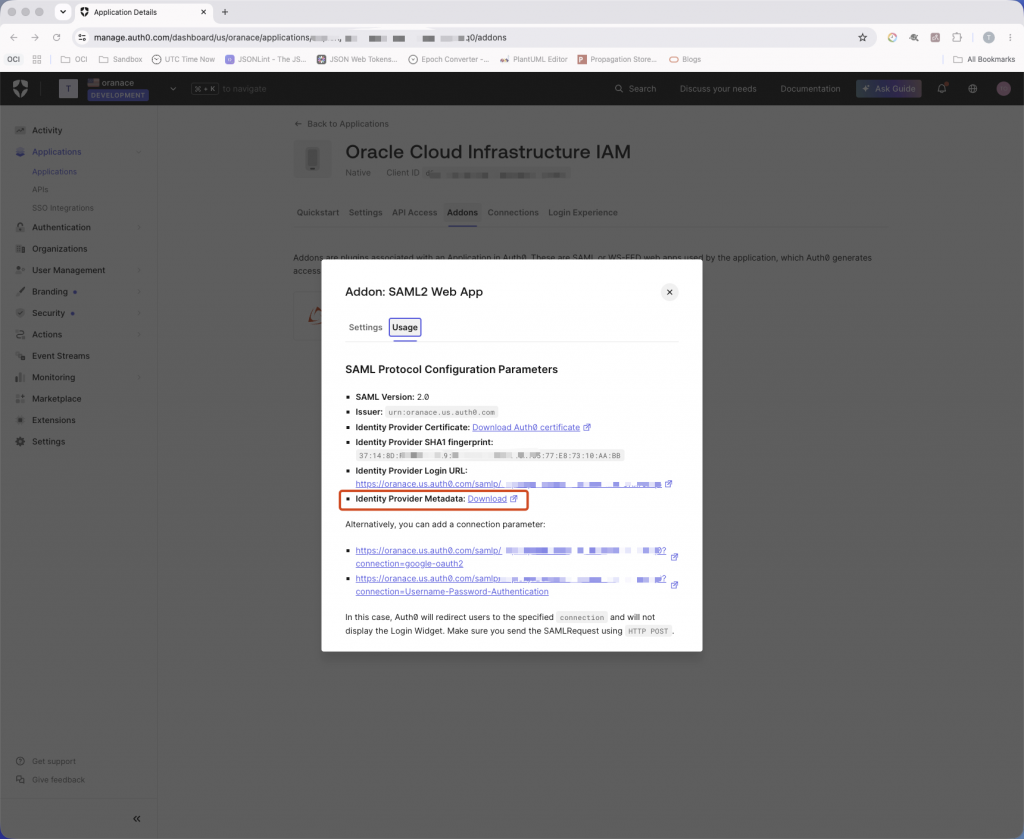Image resolution: width=1024 pixels, height=839 pixels.
Task: Open the PlantUML Editor bookmark
Action: click(x=534, y=59)
